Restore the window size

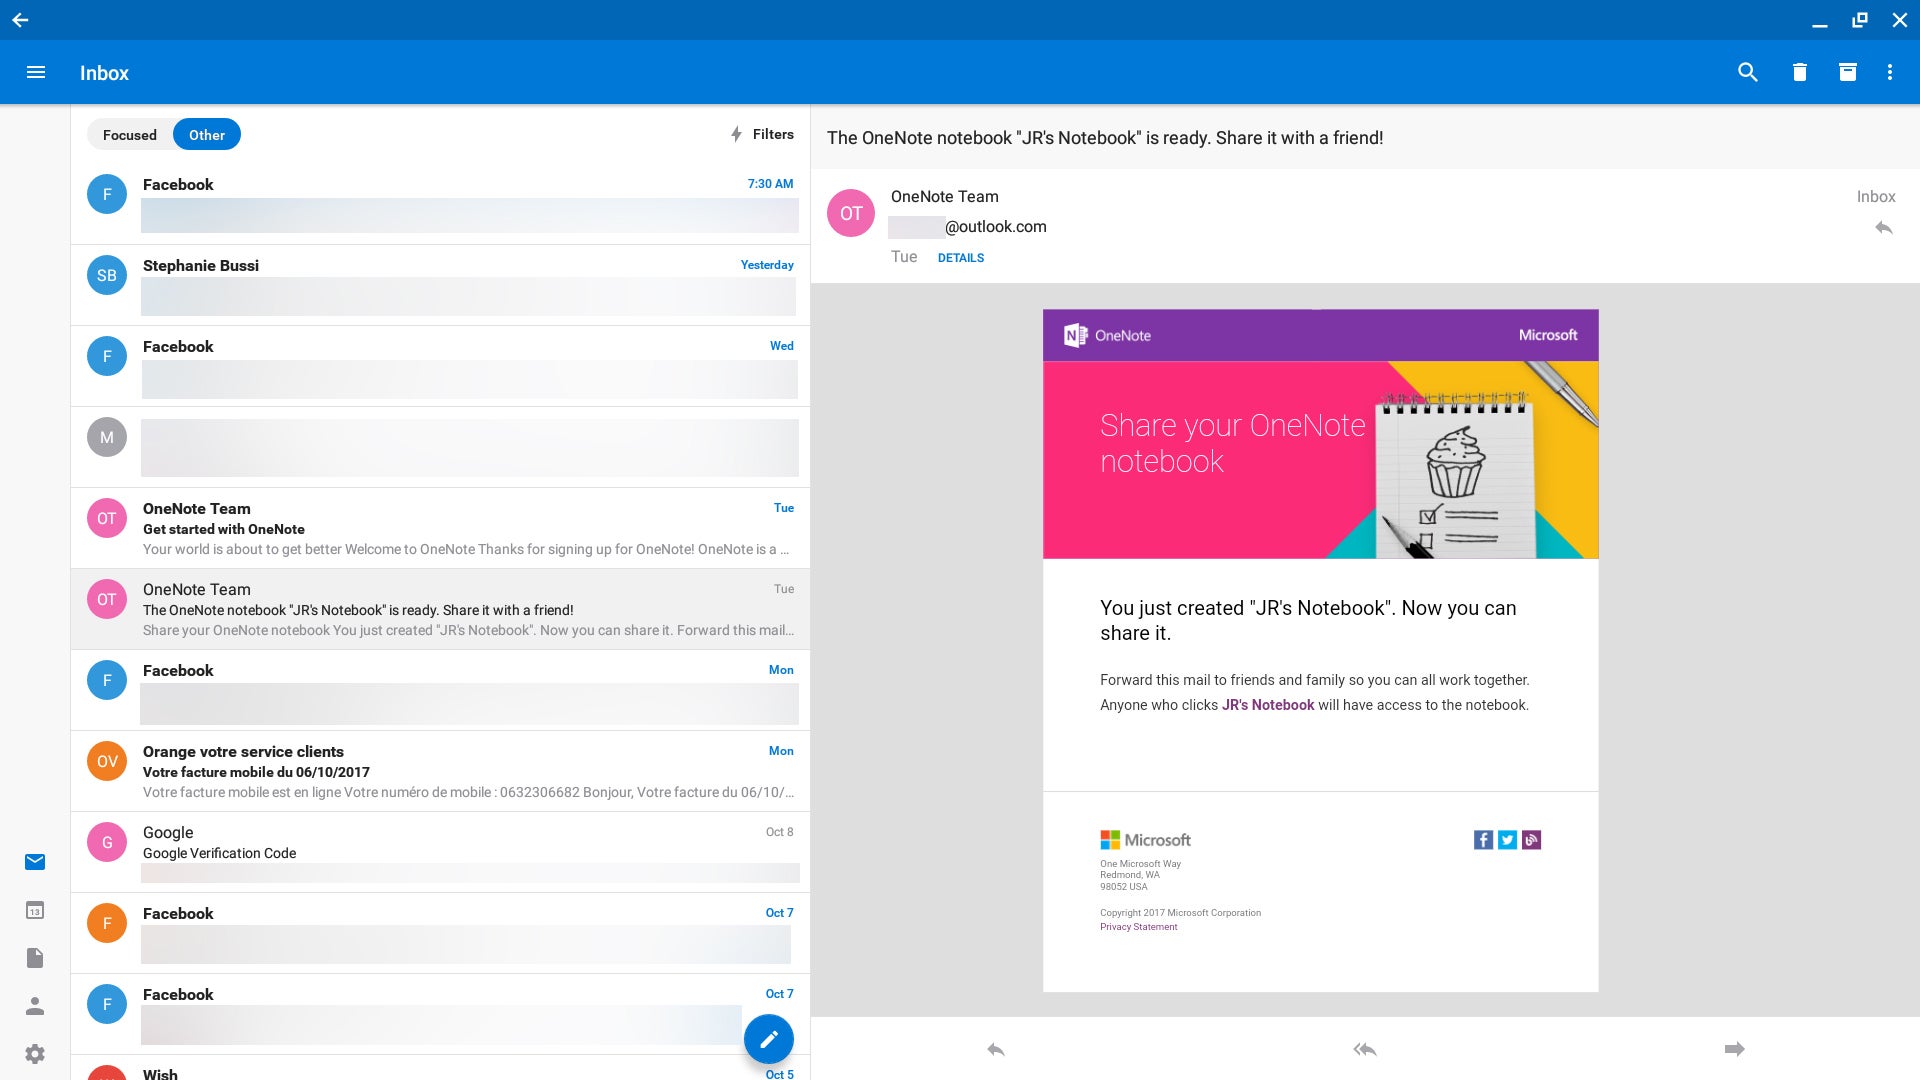click(x=1860, y=20)
